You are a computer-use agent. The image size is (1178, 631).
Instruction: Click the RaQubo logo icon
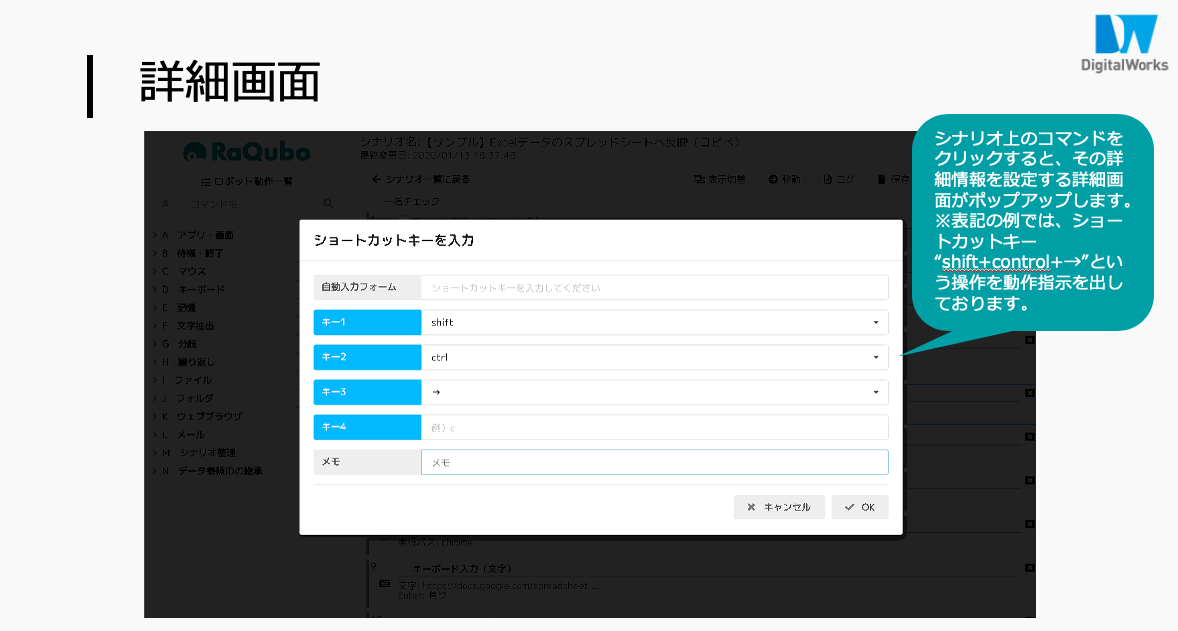(x=196, y=152)
